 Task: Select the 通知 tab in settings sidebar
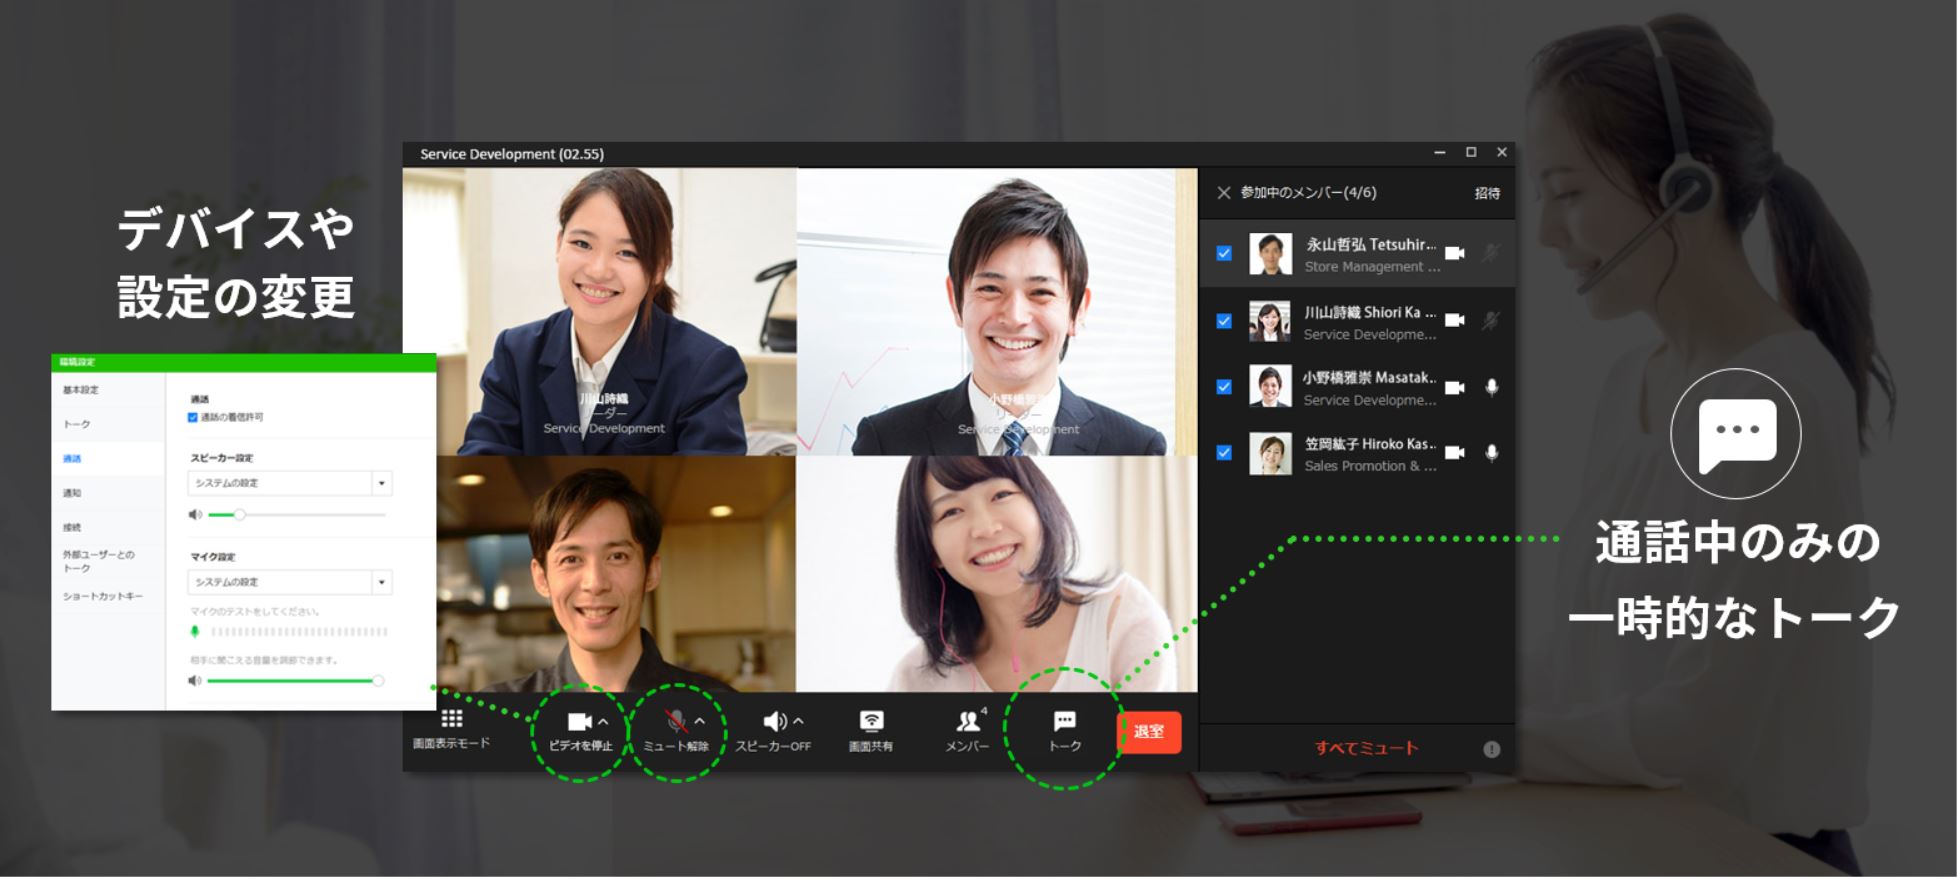[x=72, y=493]
